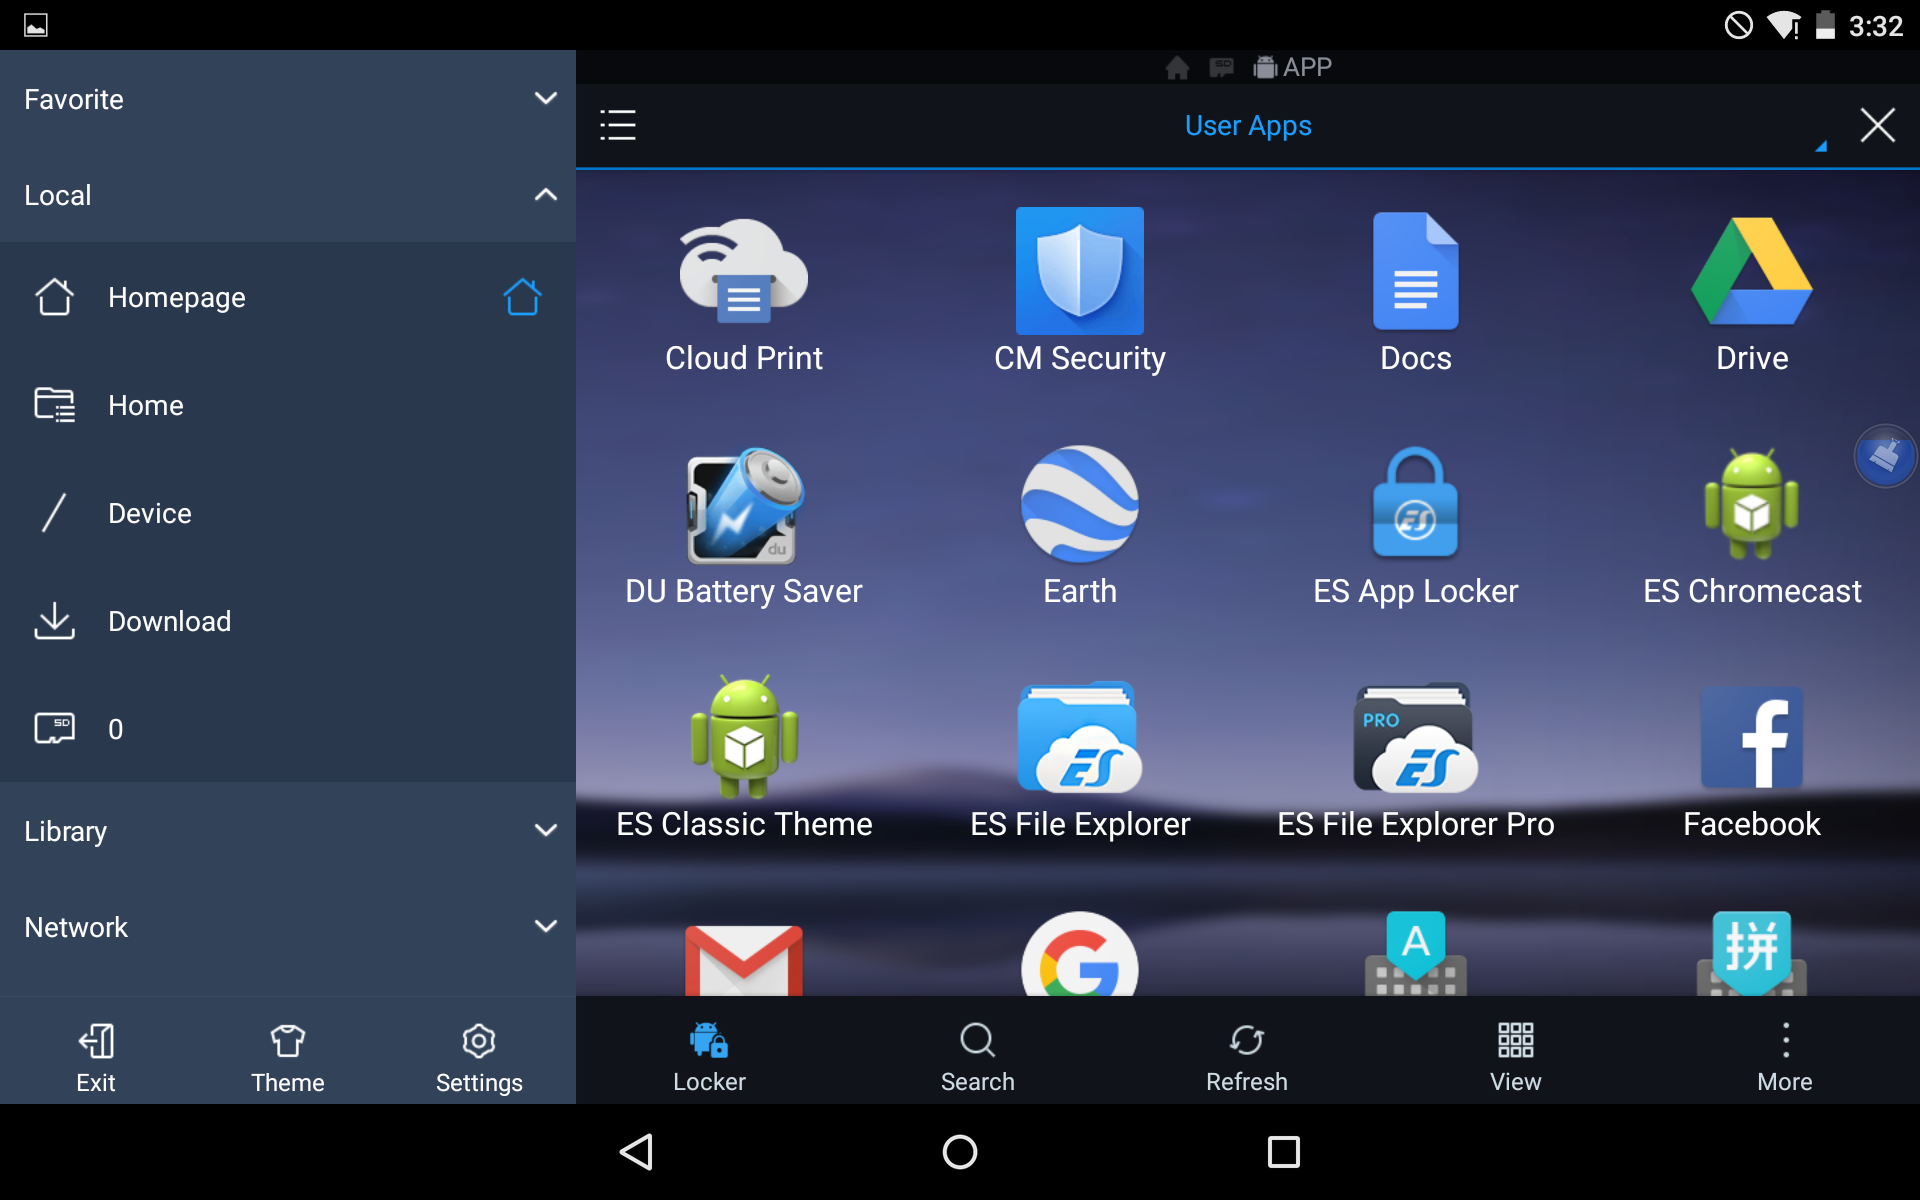Screen dimensions: 1920x1200
Task: Open the User Apps category dropdown
Action: click(x=1248, y=126)
